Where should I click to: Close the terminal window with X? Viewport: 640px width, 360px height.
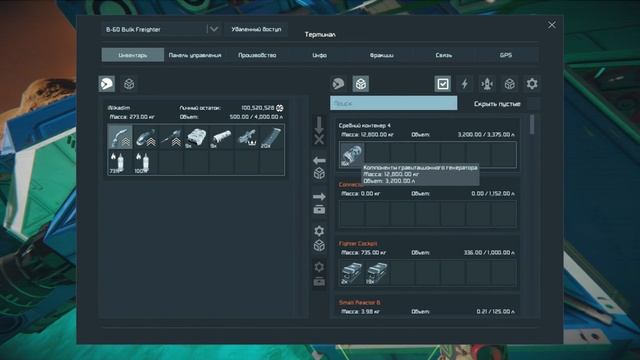coord(551,25)
